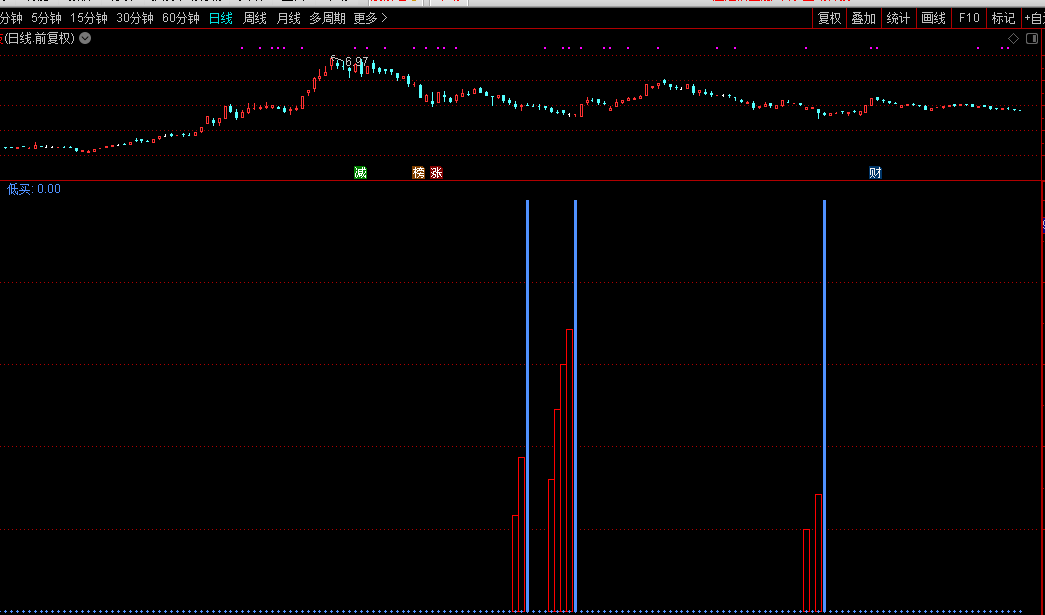Expand the 更多 periods menu
Viewport: 1045px width, 615px height.
[x=370, y=18]
